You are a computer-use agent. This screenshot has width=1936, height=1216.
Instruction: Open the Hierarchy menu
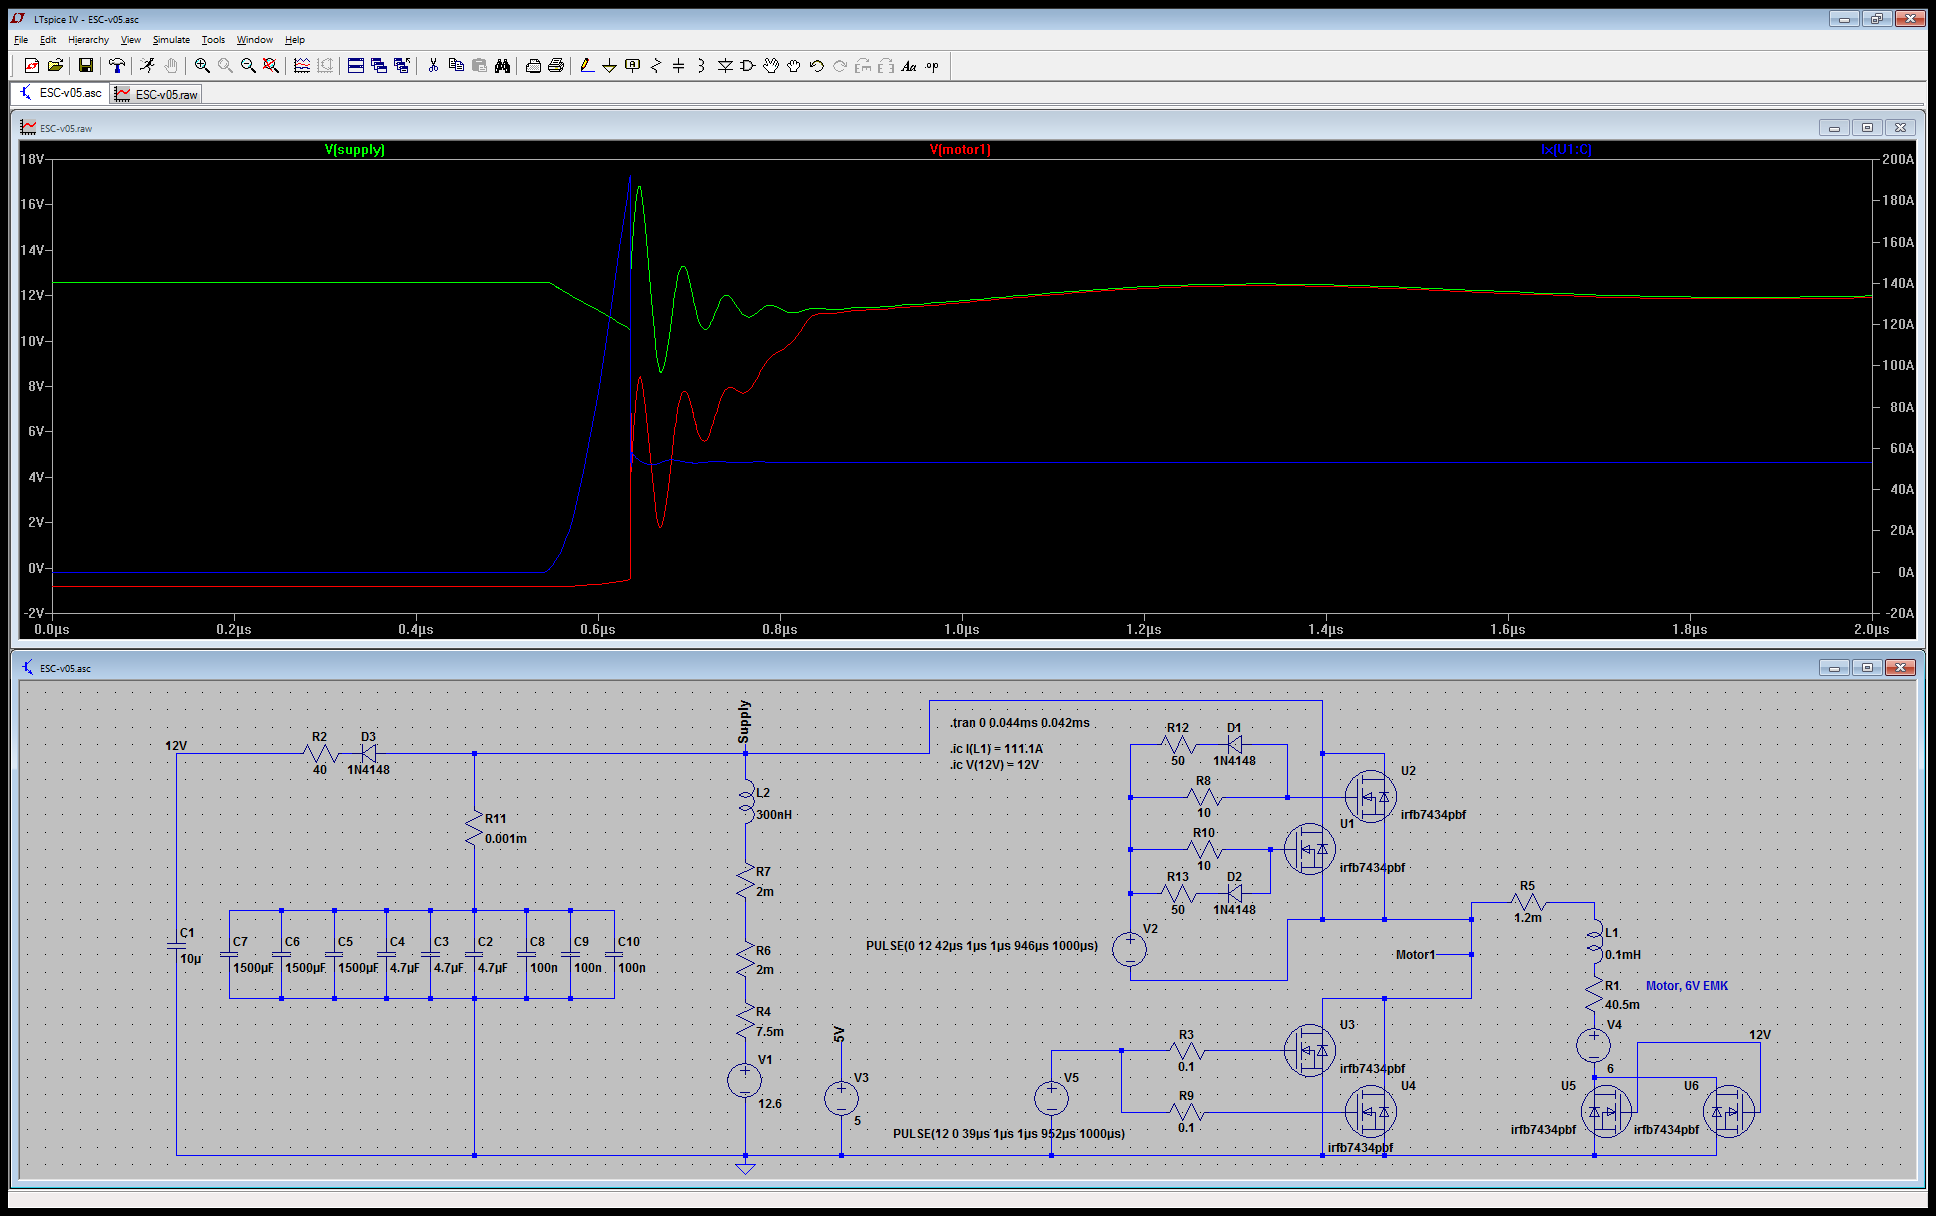tap(88, 40)
